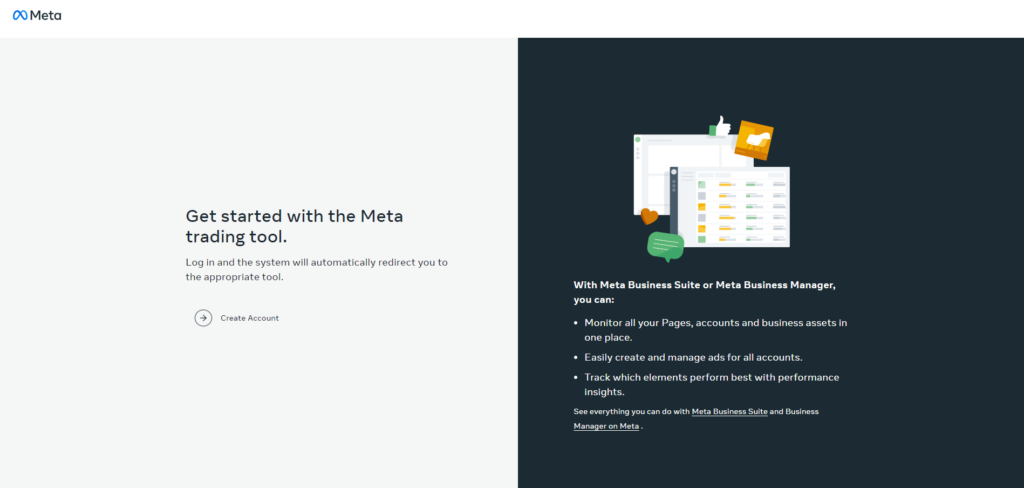Click the 'See everything you can do with' text
This screenshot has width=1024, height=488.
click(631, 411)
